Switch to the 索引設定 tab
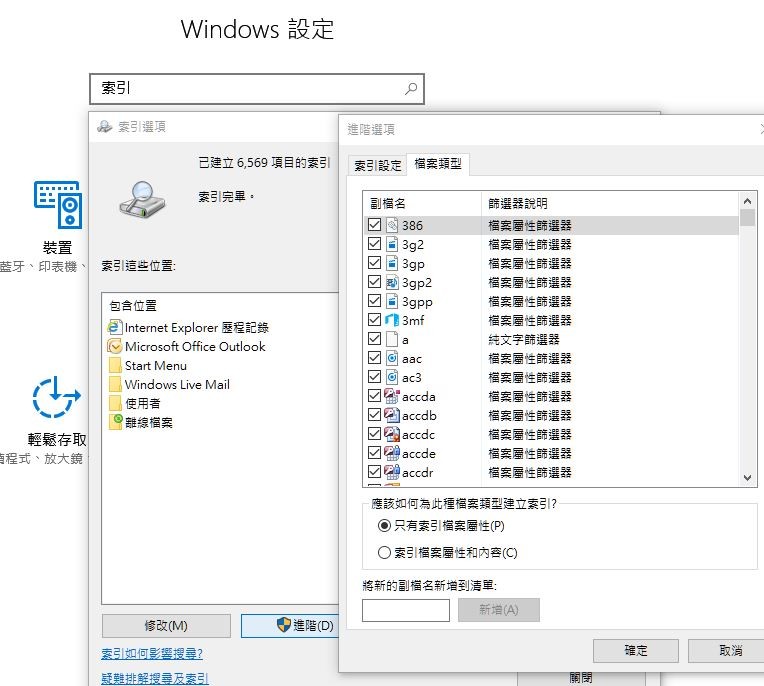This screenshot has width=764, height=686. [378, 166]
